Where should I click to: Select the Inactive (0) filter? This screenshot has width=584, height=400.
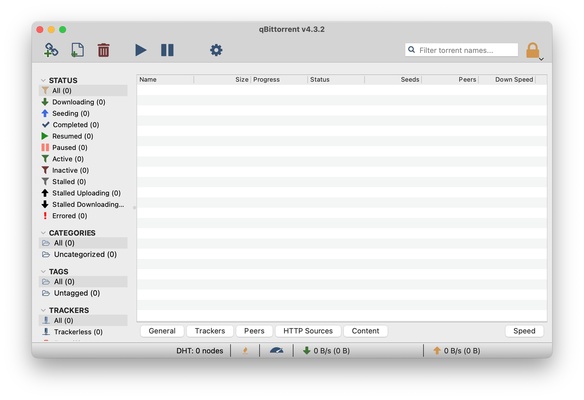[83, 170]
